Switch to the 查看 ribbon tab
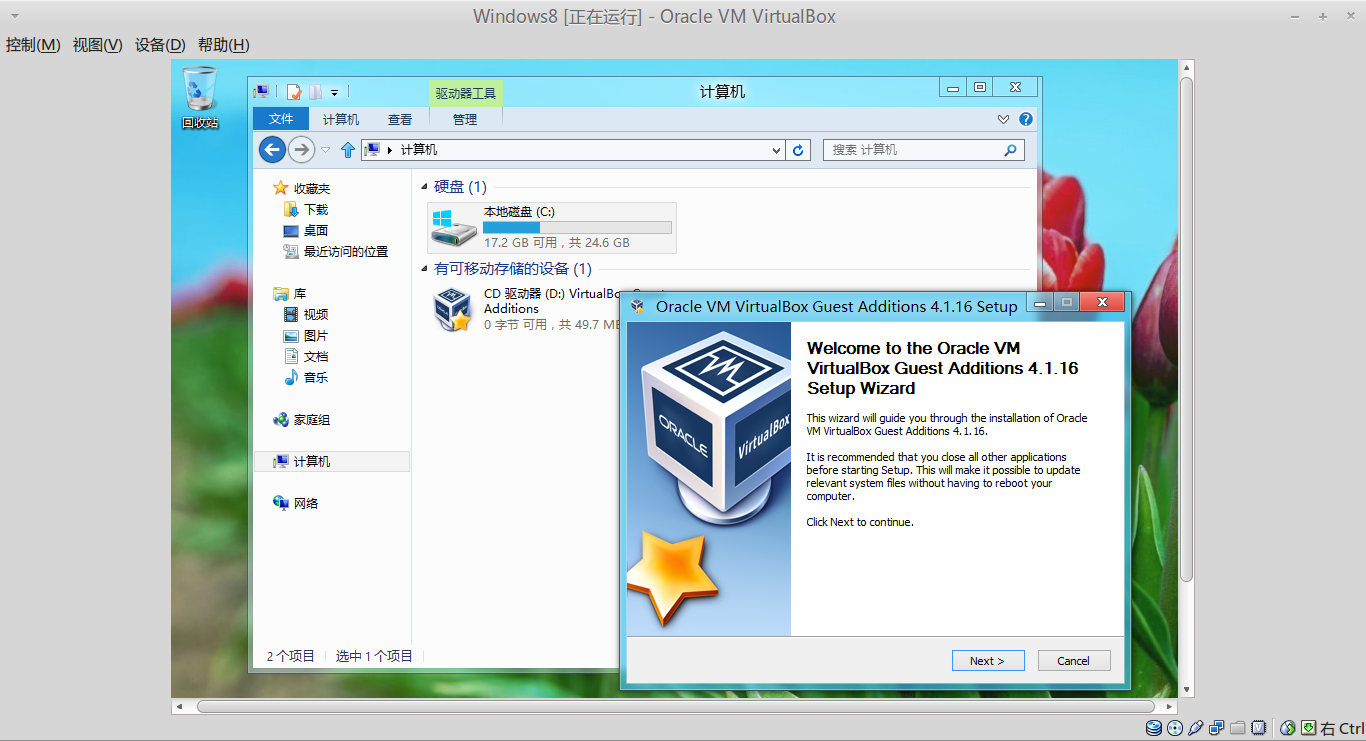The image size is (1366, 741). click(x=400, y=119)
